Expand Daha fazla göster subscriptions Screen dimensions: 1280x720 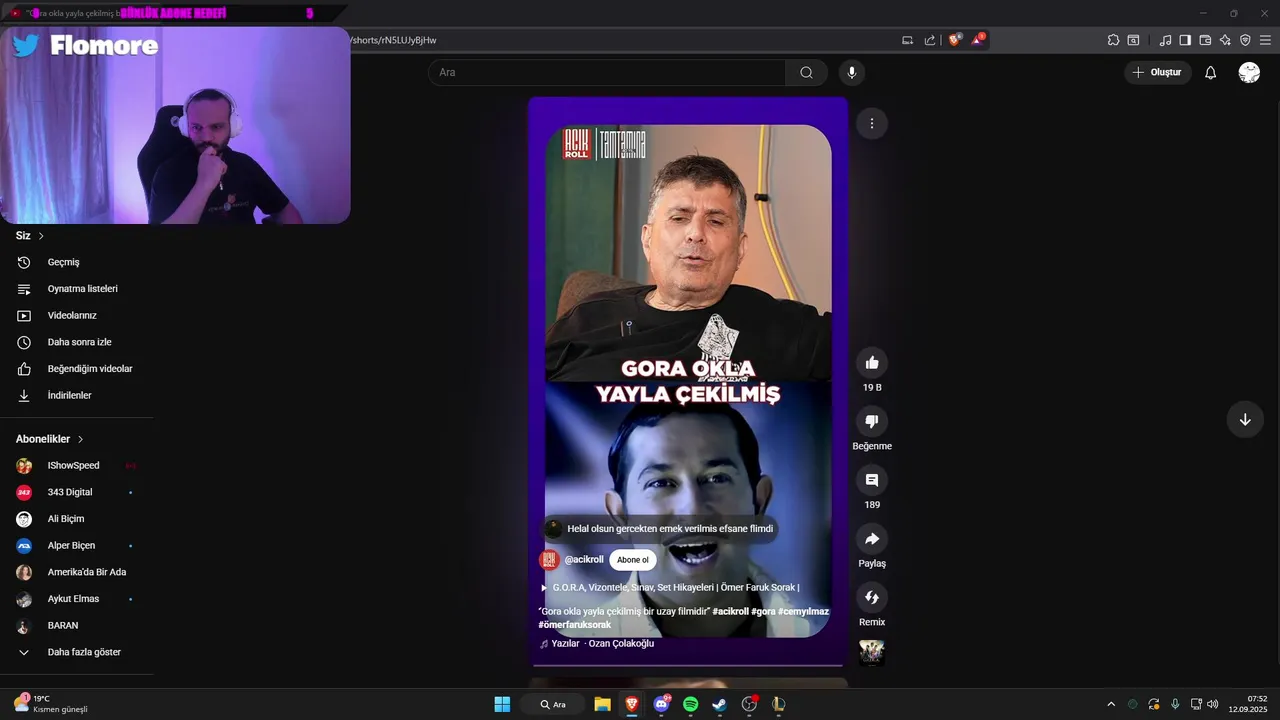[x=77, y=652]
